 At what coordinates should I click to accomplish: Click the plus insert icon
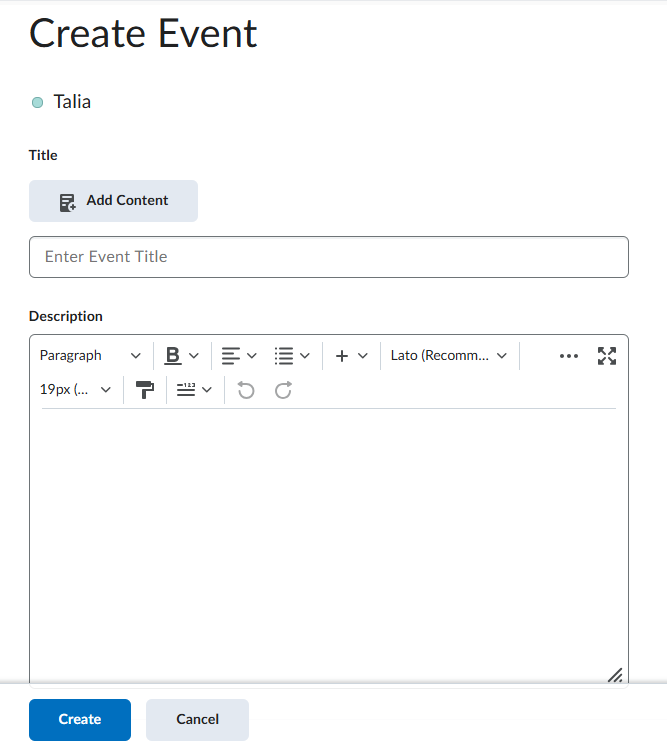point(342,356)
